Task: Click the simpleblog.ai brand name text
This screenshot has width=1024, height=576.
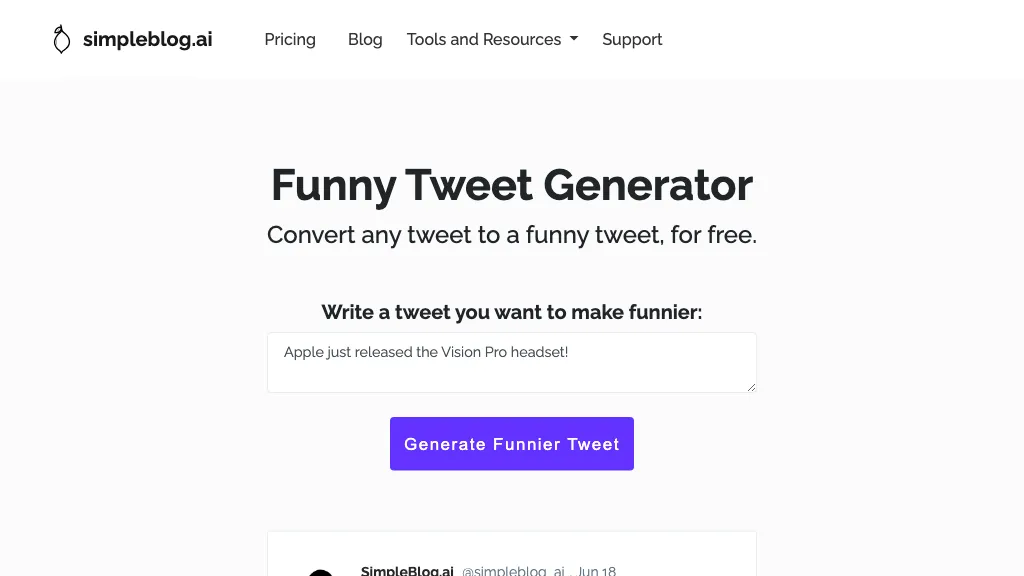Action: pyautogui.click(x=147, y=40)
